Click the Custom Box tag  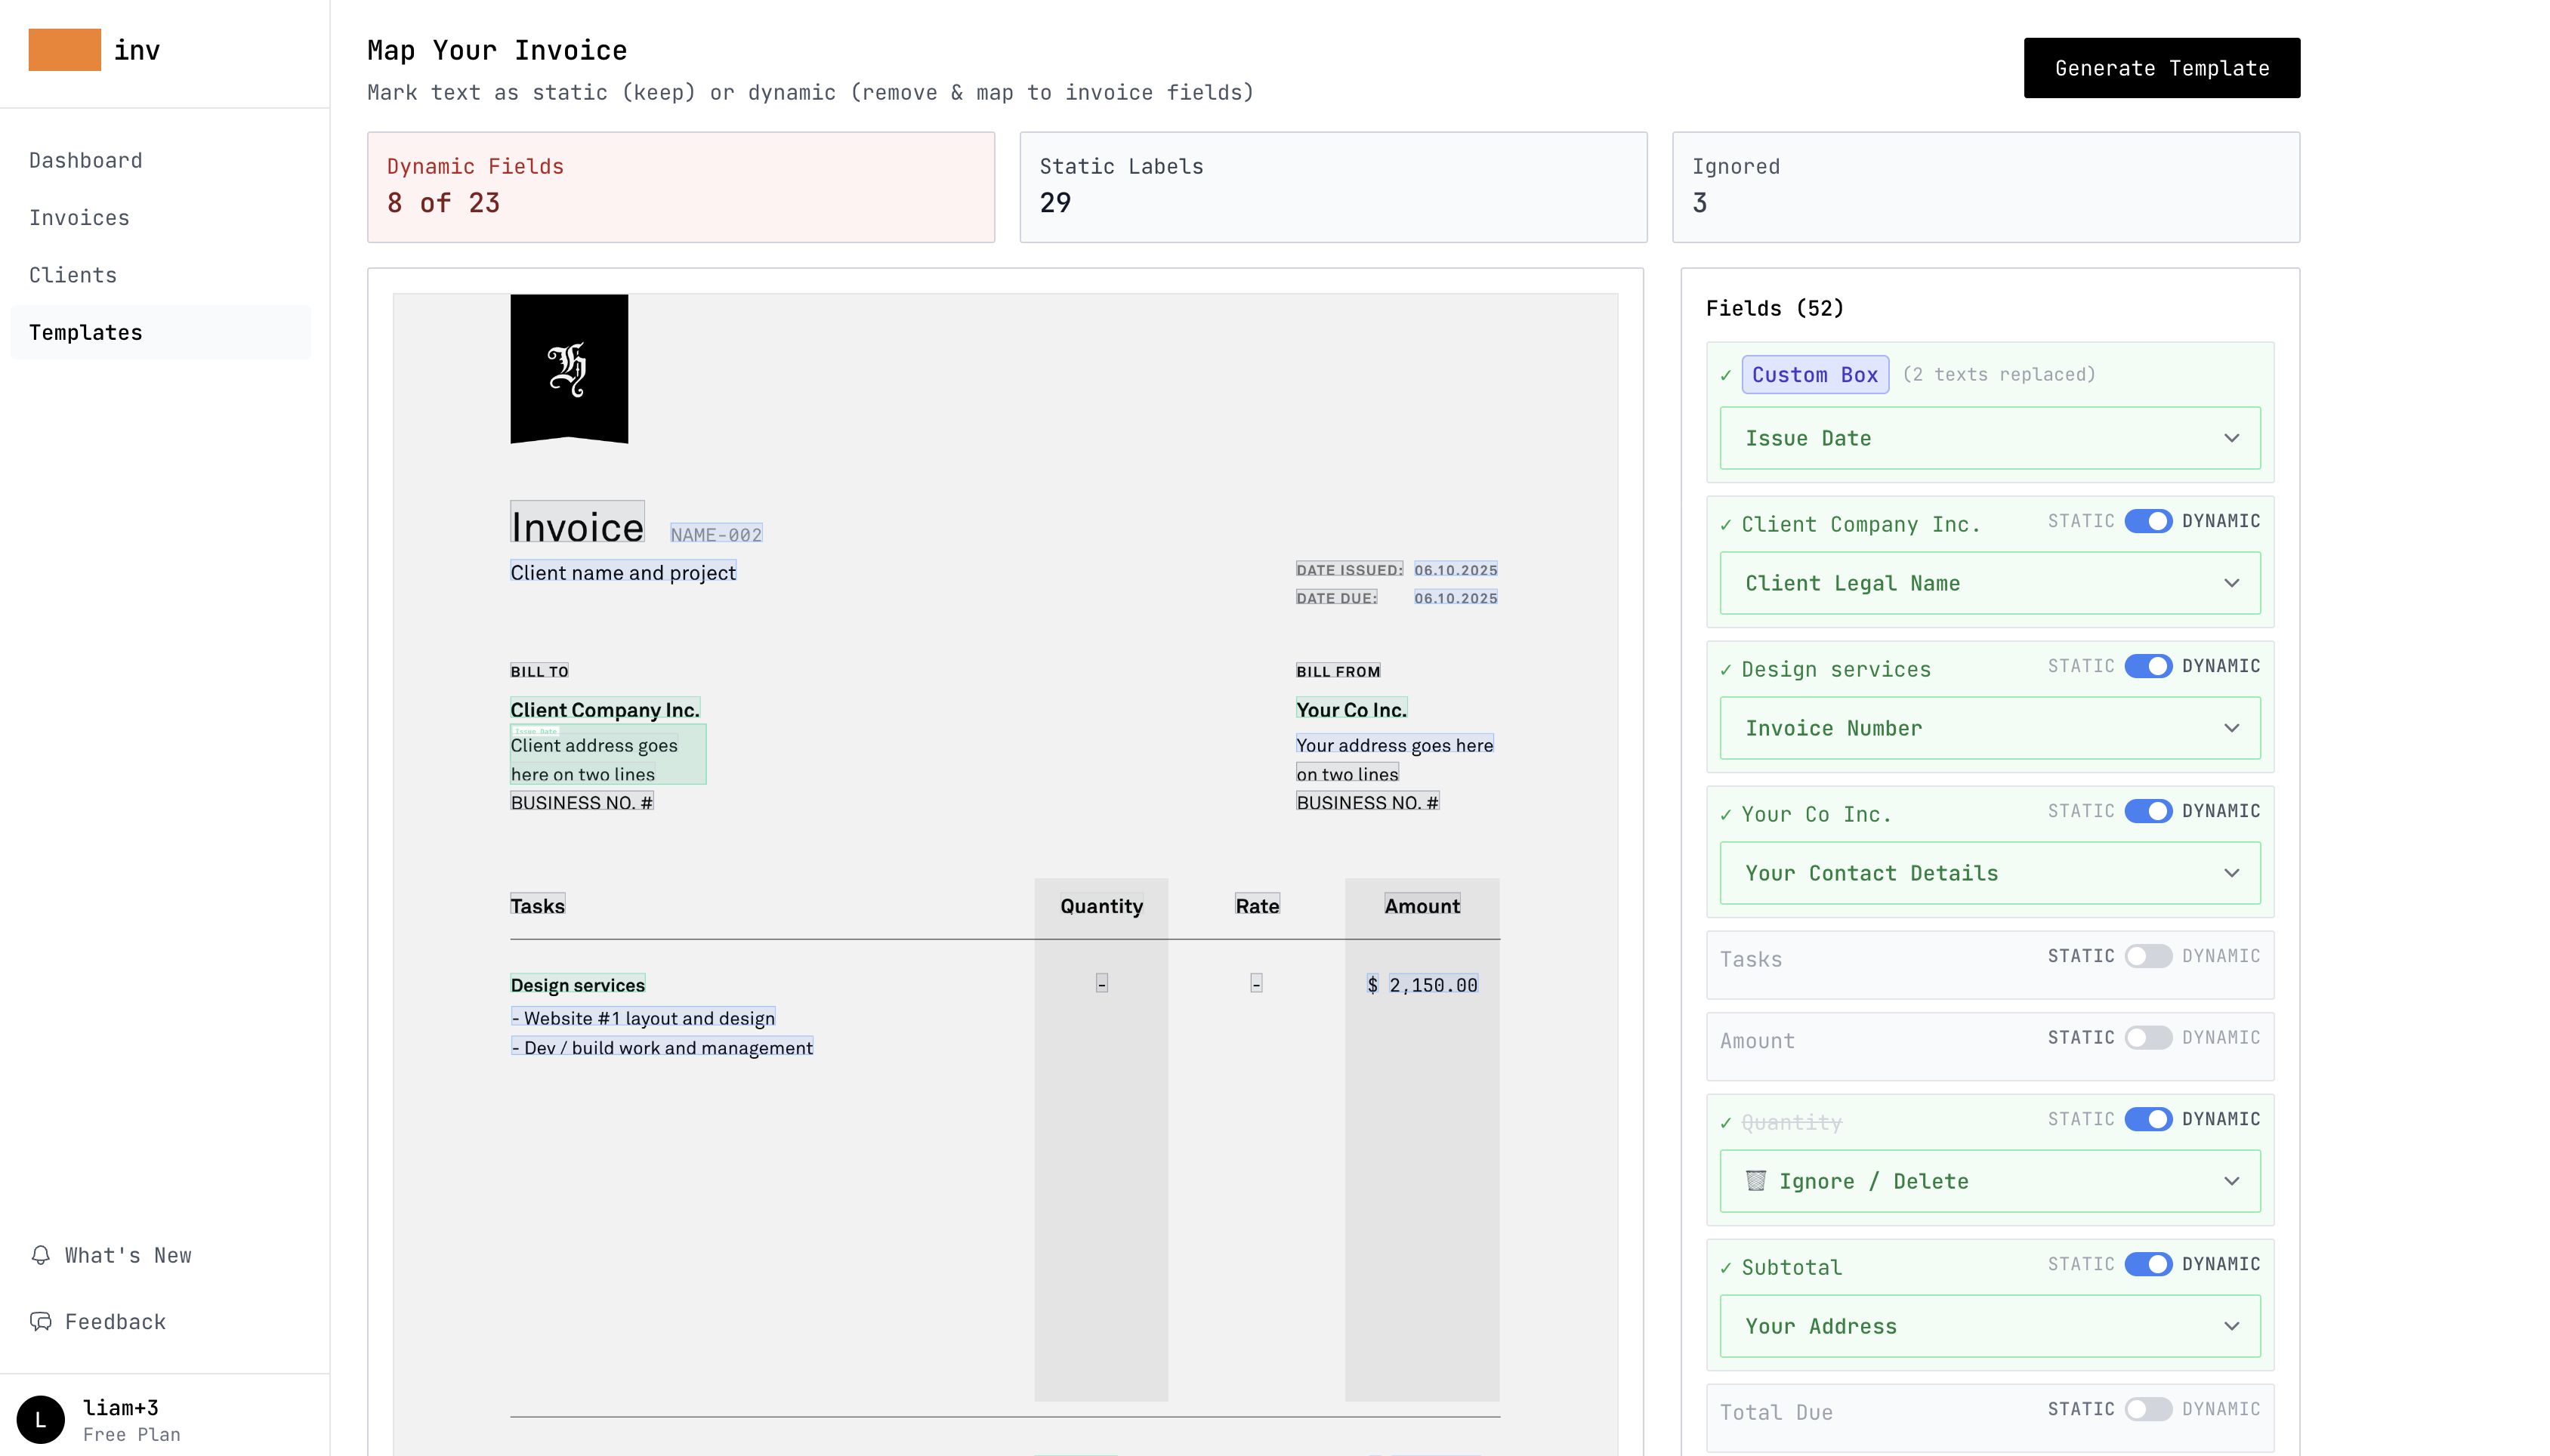pyautogui.click(x=1814, y=375)
